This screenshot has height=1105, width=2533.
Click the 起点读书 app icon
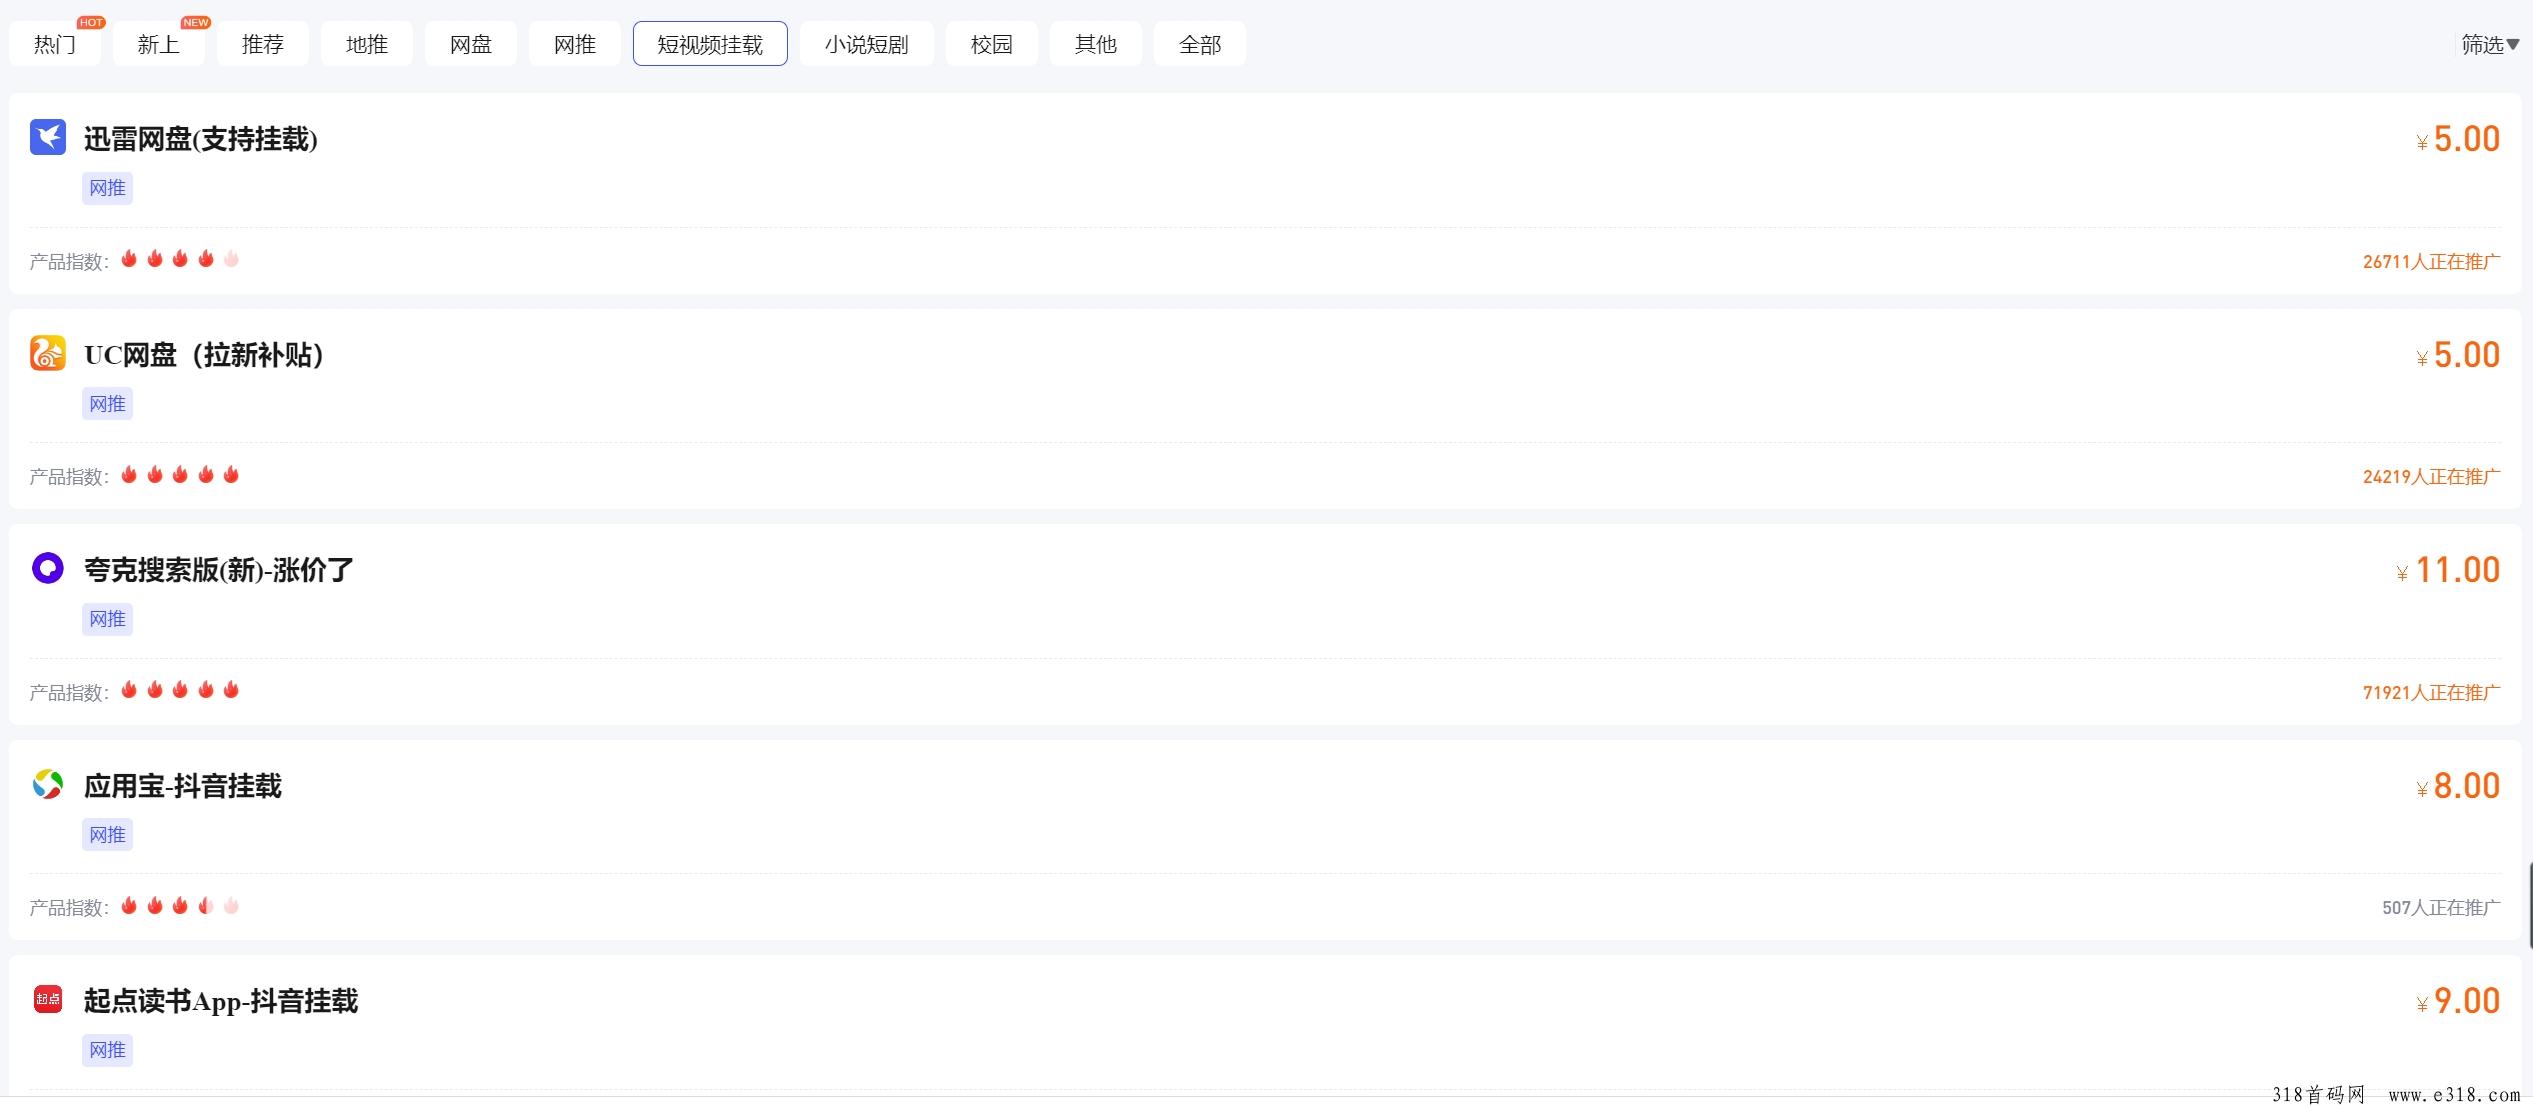(x=48, y=999)
